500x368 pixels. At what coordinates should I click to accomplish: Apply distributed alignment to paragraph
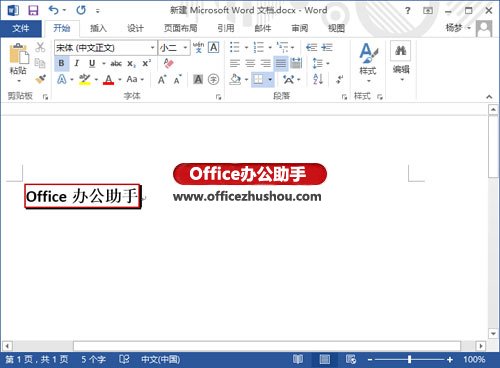(x=296, y=63)
